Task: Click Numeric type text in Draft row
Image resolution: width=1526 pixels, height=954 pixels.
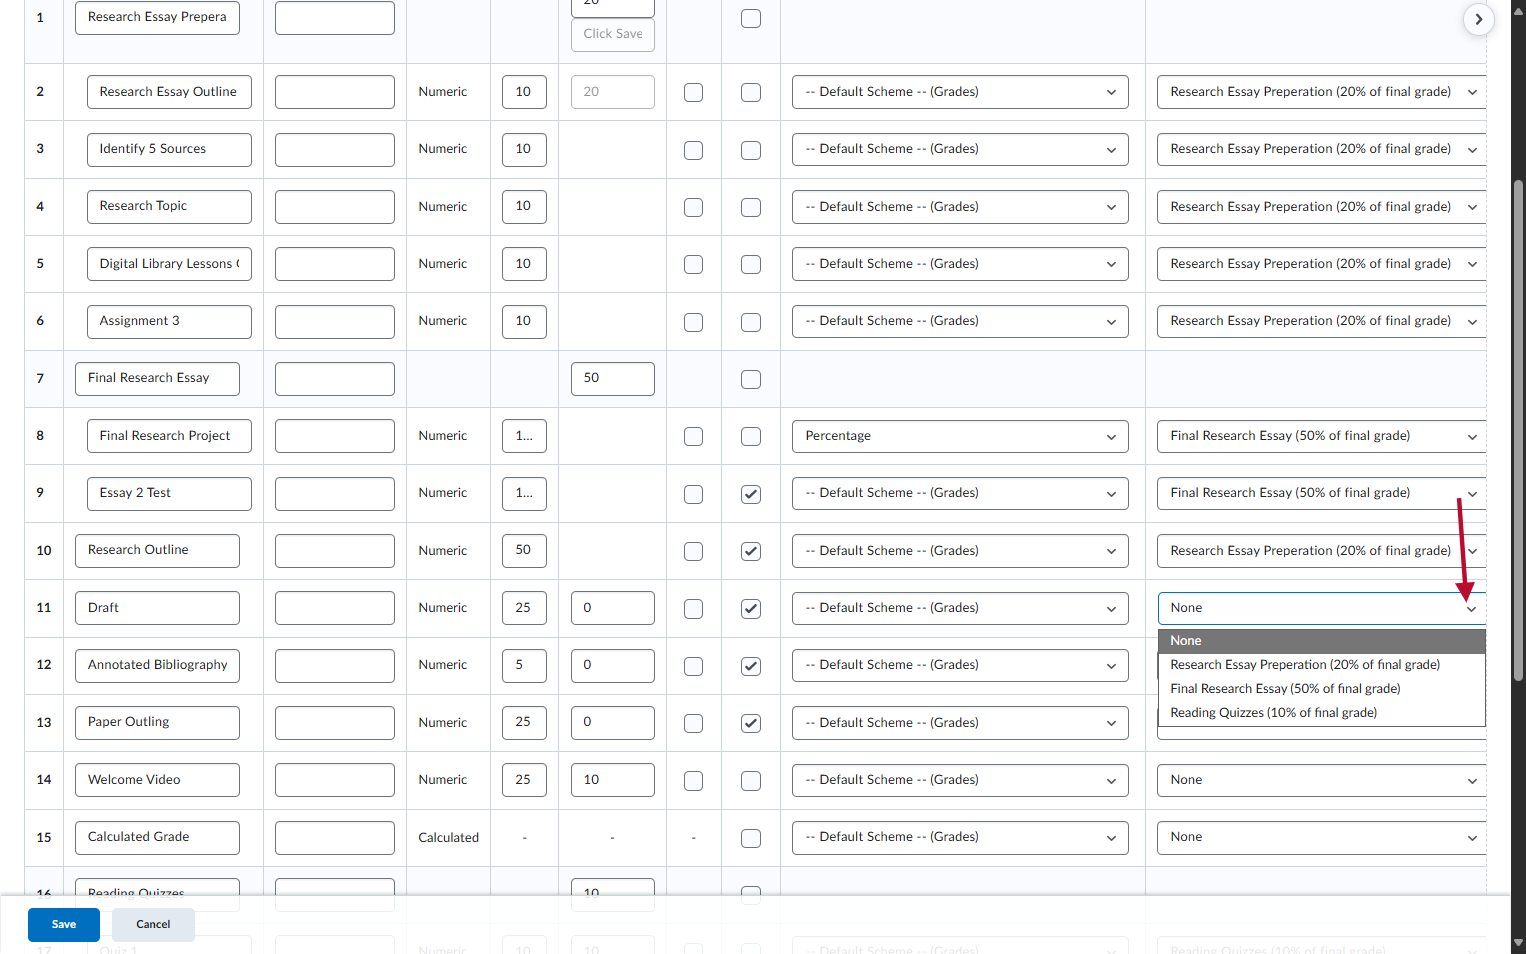Action: [x=443, y=608]
